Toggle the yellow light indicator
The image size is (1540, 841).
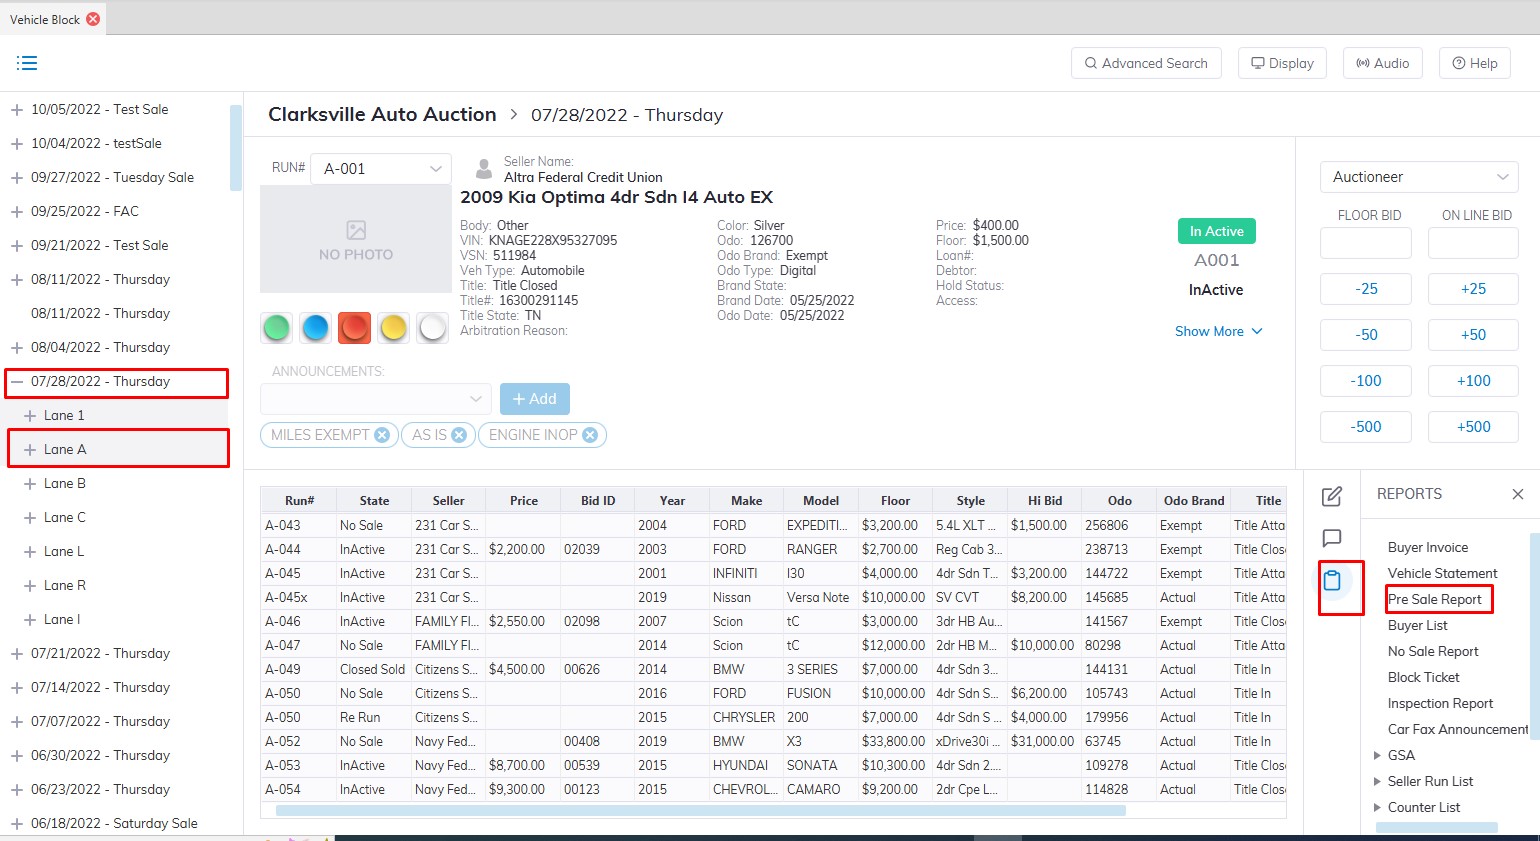(394, 327)
